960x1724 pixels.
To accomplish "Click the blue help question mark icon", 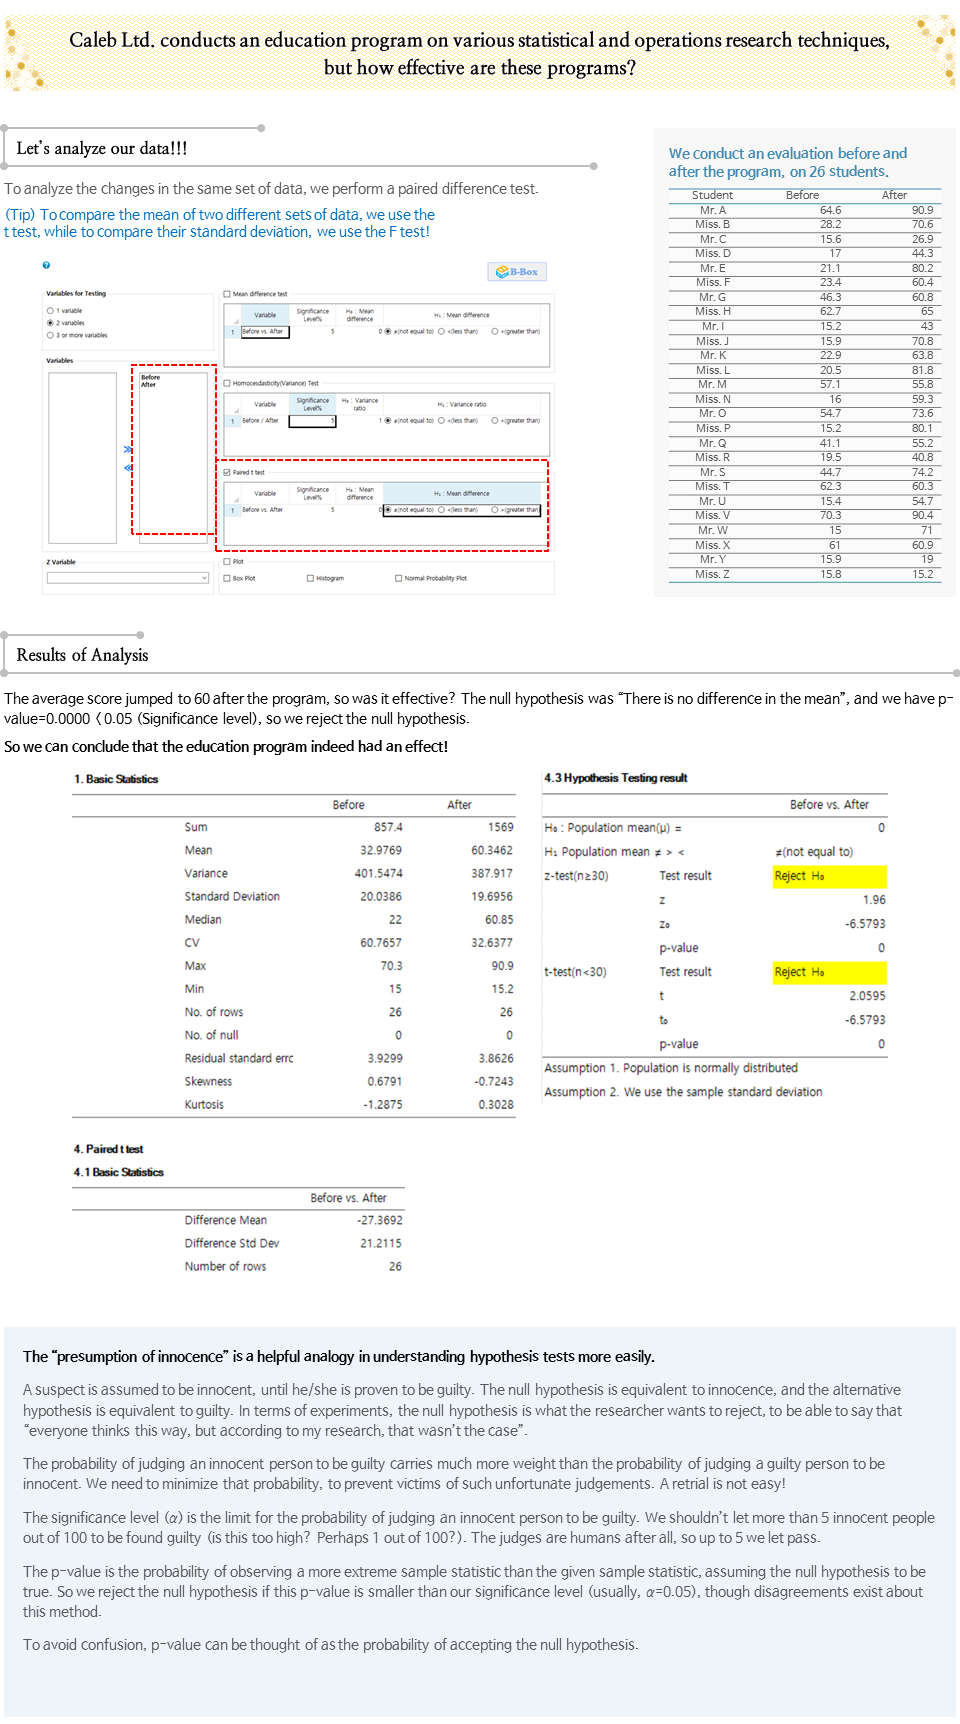I will (46, 265).
